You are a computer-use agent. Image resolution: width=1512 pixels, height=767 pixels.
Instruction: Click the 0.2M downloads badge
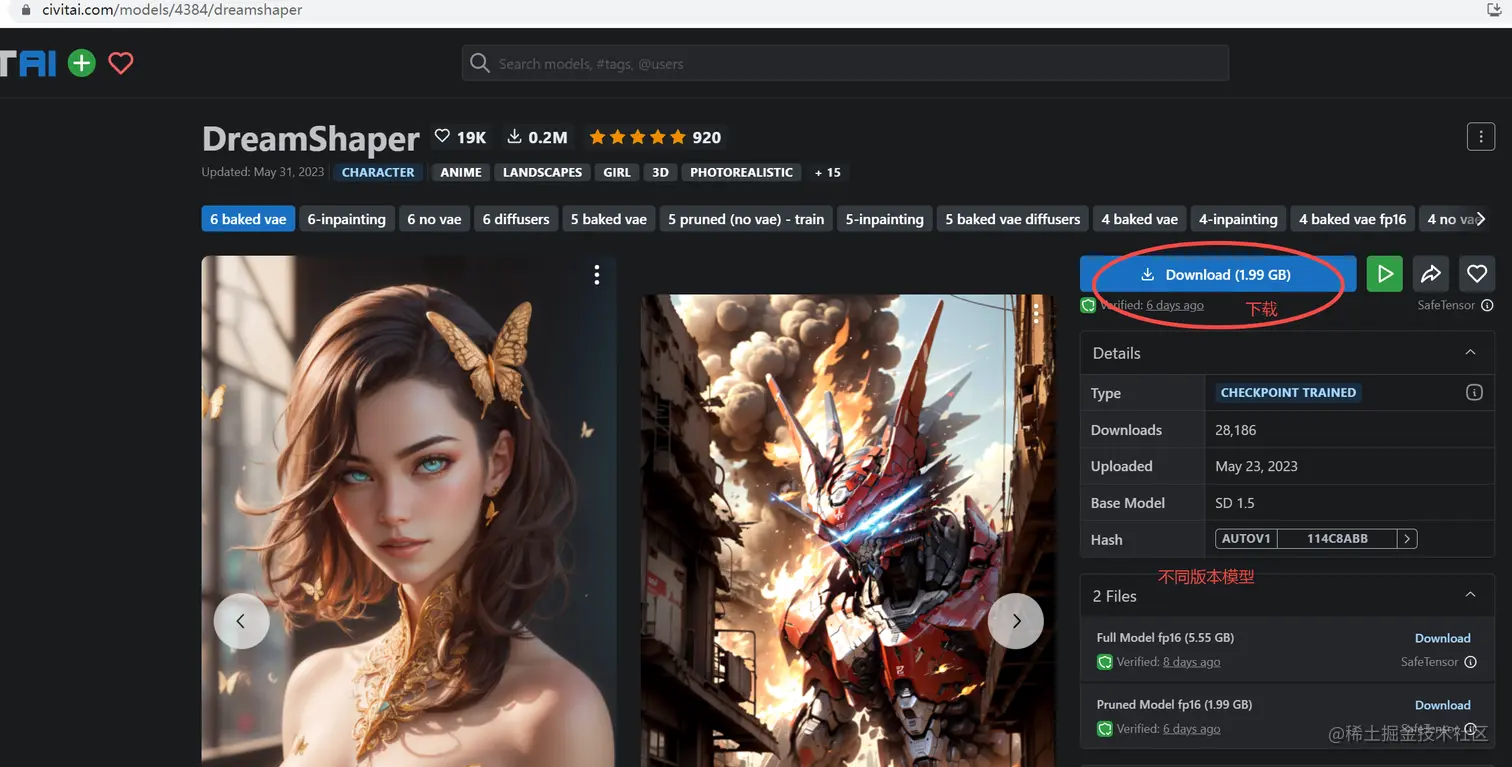coord(537,137)
